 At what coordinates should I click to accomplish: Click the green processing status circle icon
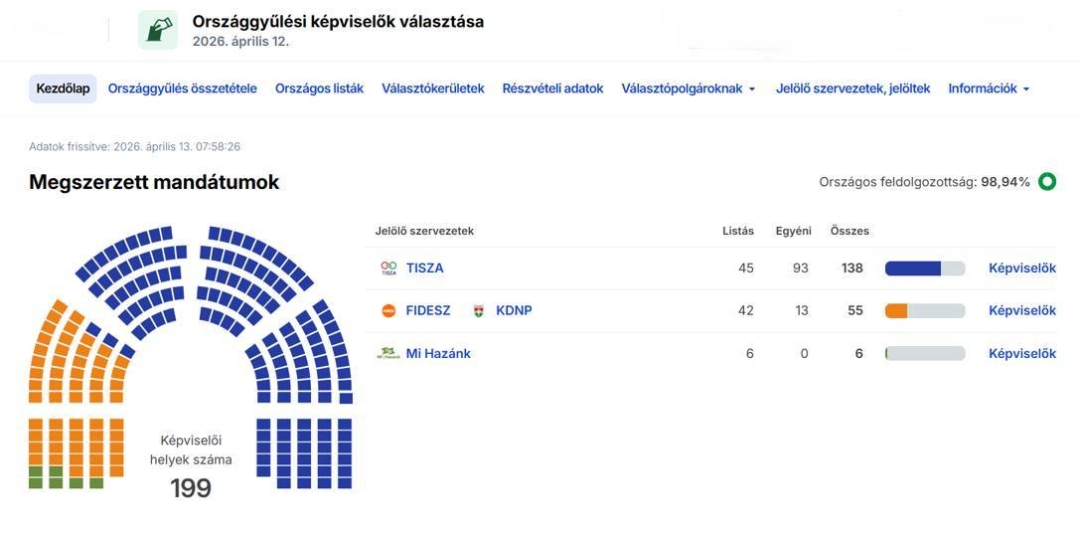click(1047, 182)
